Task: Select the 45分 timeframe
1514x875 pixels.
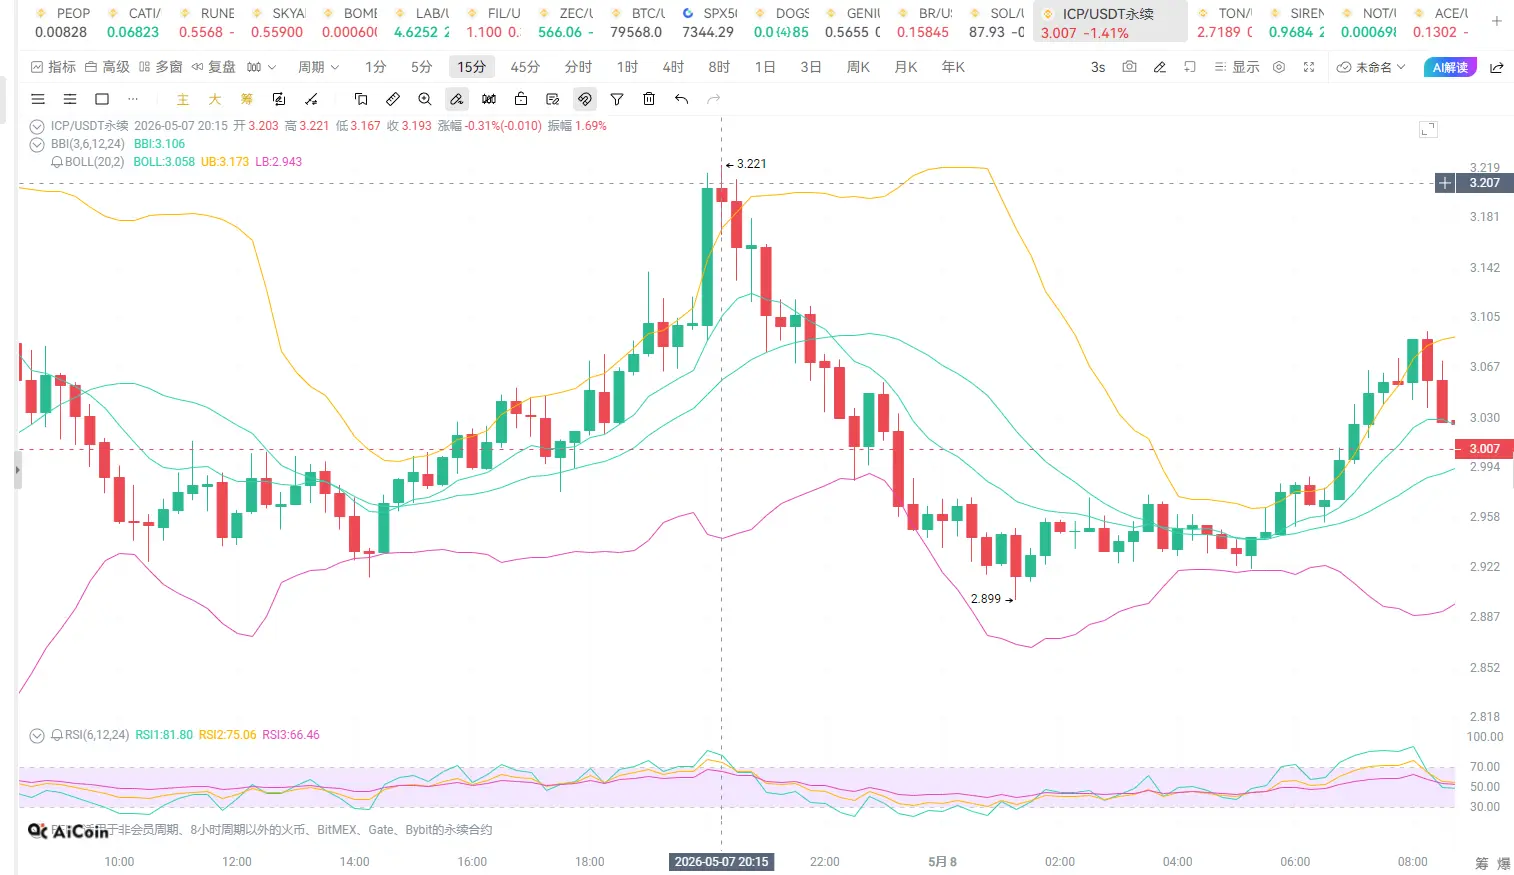Action: pos(525,67)
